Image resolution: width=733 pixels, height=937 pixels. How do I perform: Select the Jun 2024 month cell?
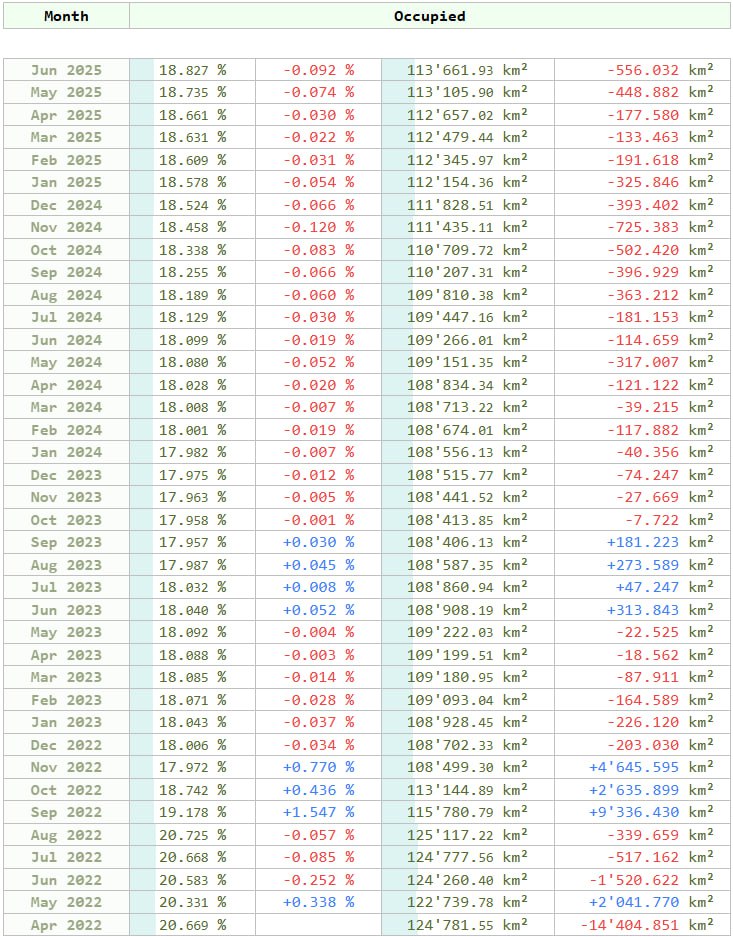[x=66, y=340]
